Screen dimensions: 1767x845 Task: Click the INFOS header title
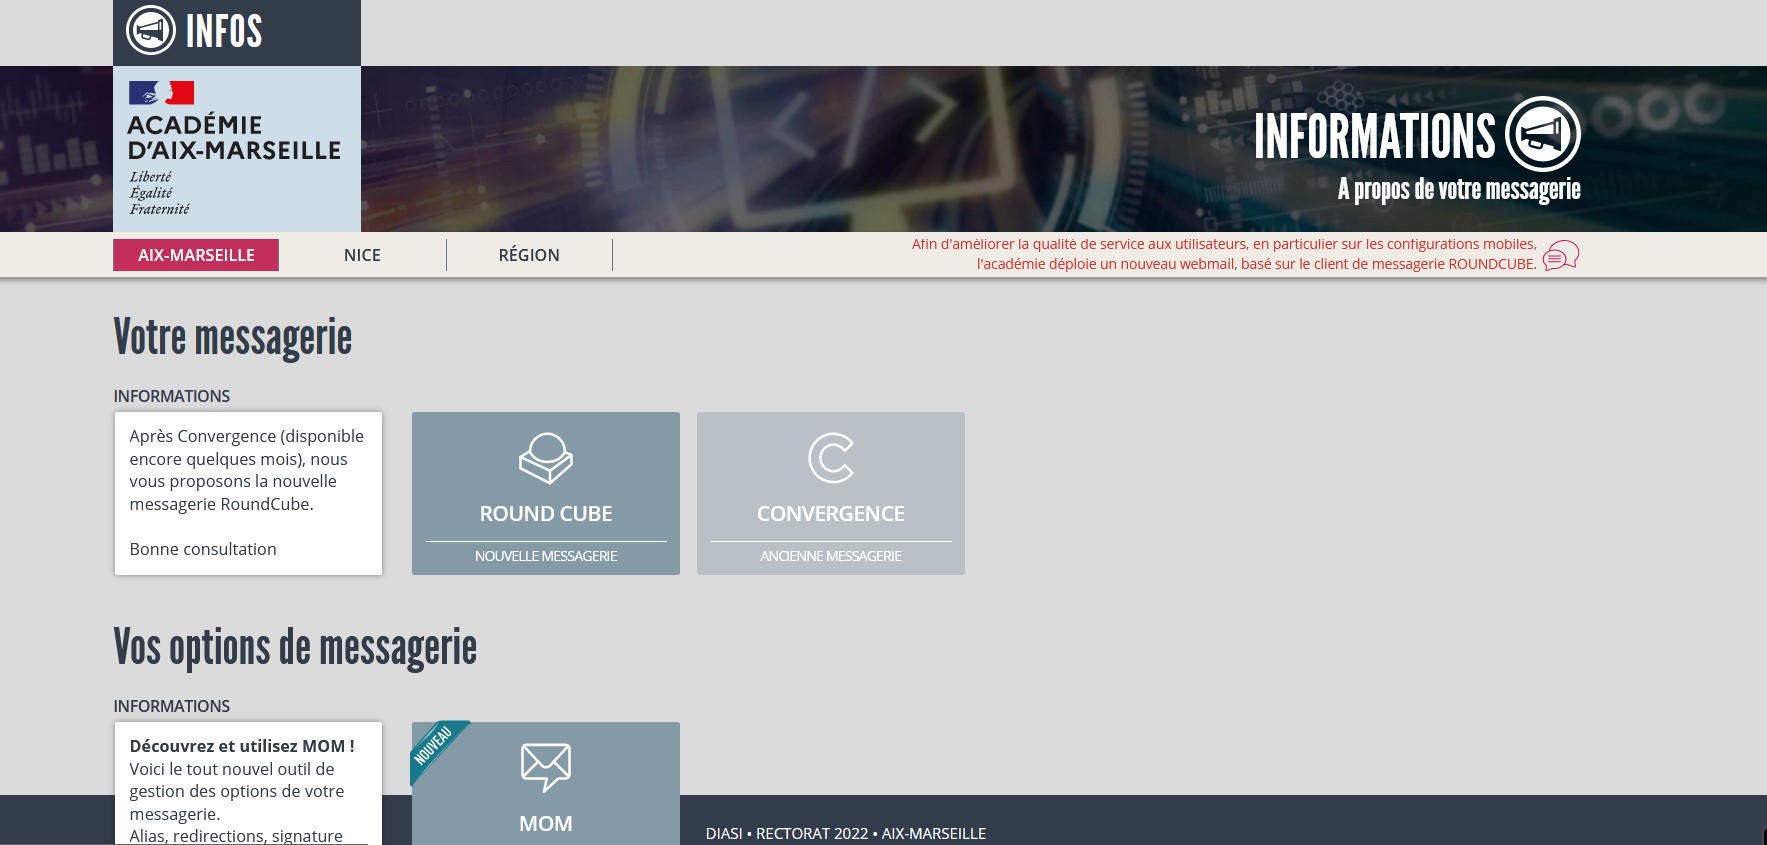[x=224, y=31]
